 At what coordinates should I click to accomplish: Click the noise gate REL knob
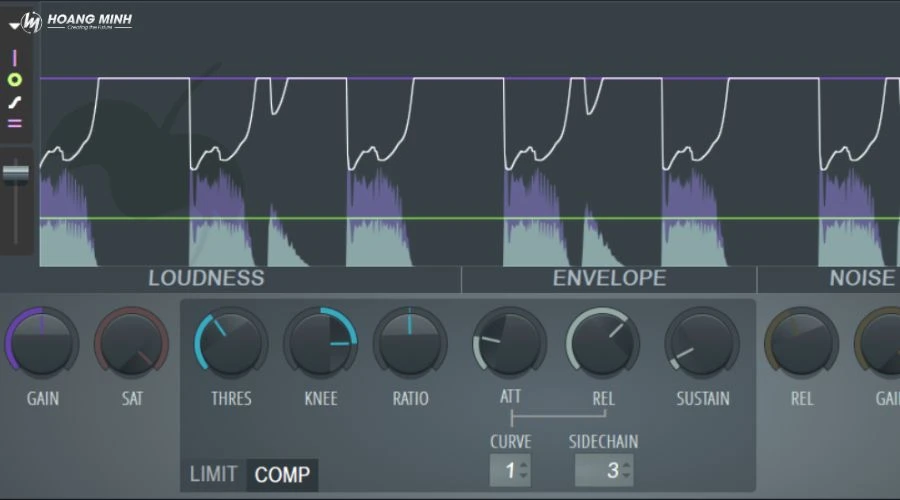click(801, 343)
